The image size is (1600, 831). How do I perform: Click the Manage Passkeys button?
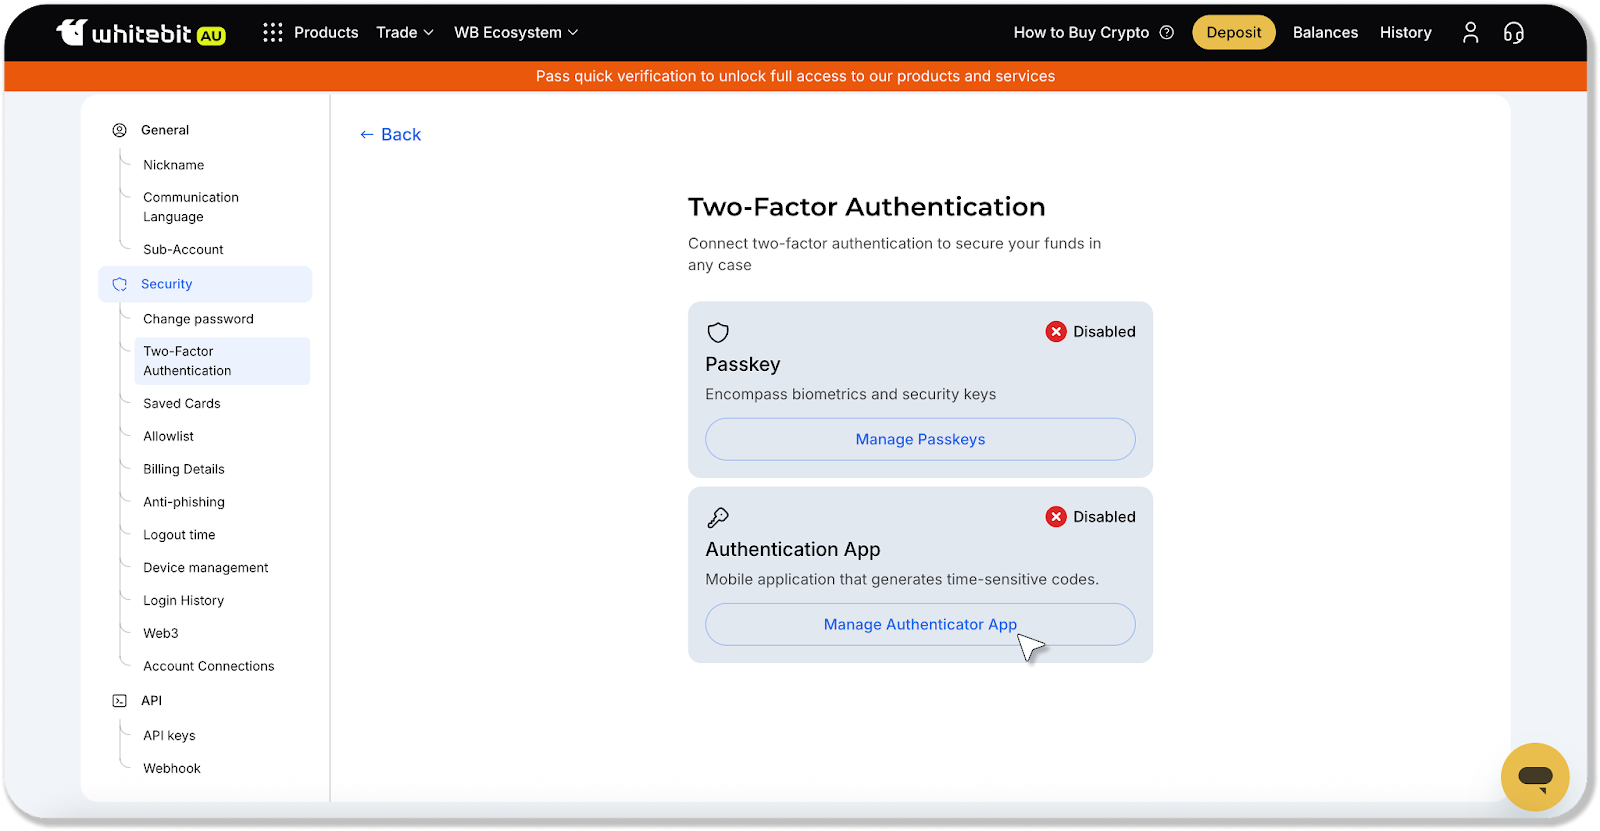920,439
